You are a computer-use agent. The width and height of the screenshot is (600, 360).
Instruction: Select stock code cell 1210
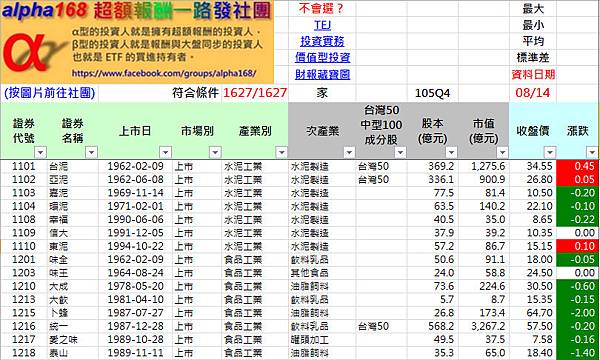tap(23, 286)
